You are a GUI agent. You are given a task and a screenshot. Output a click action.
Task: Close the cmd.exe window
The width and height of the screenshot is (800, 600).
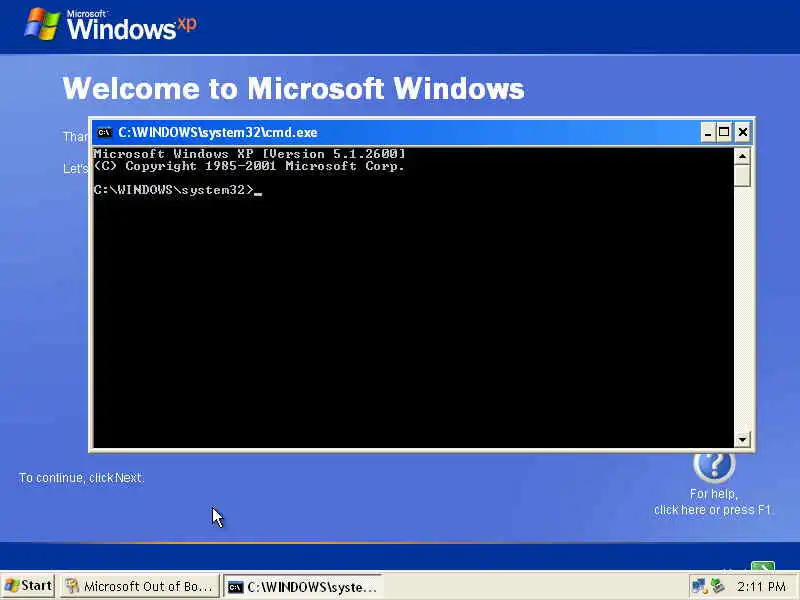coord(743,133)
